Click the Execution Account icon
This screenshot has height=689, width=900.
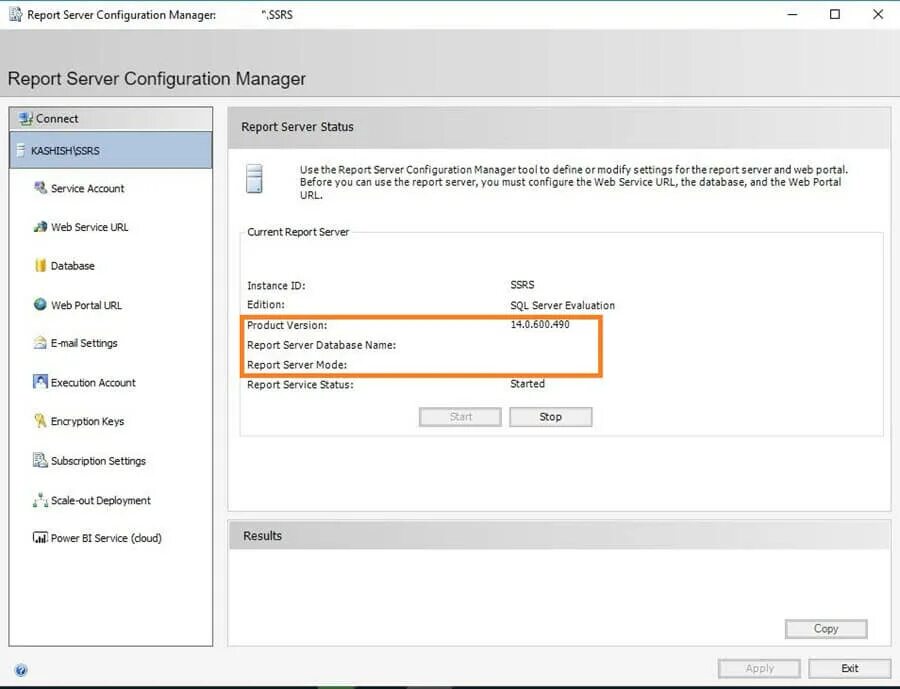click(40, 382)
